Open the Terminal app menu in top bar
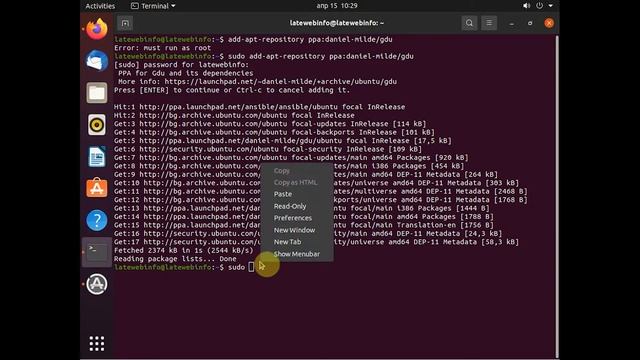640x360 pixels. coord(153,6)
